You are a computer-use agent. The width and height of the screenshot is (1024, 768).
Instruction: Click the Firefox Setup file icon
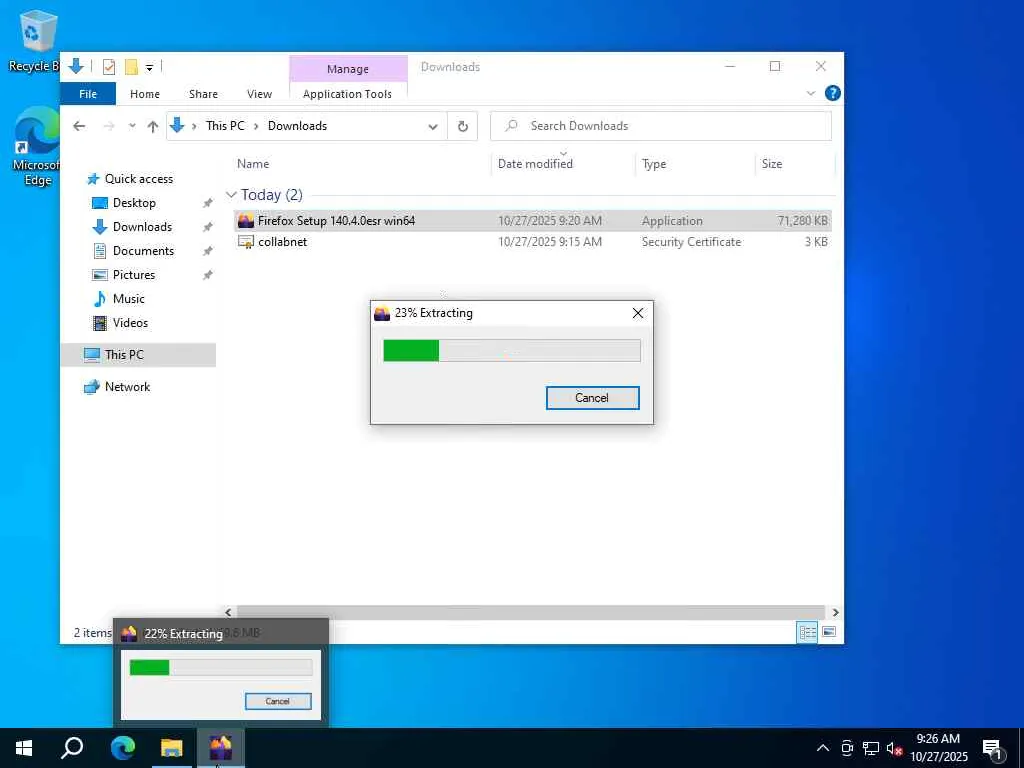point(246,221)
